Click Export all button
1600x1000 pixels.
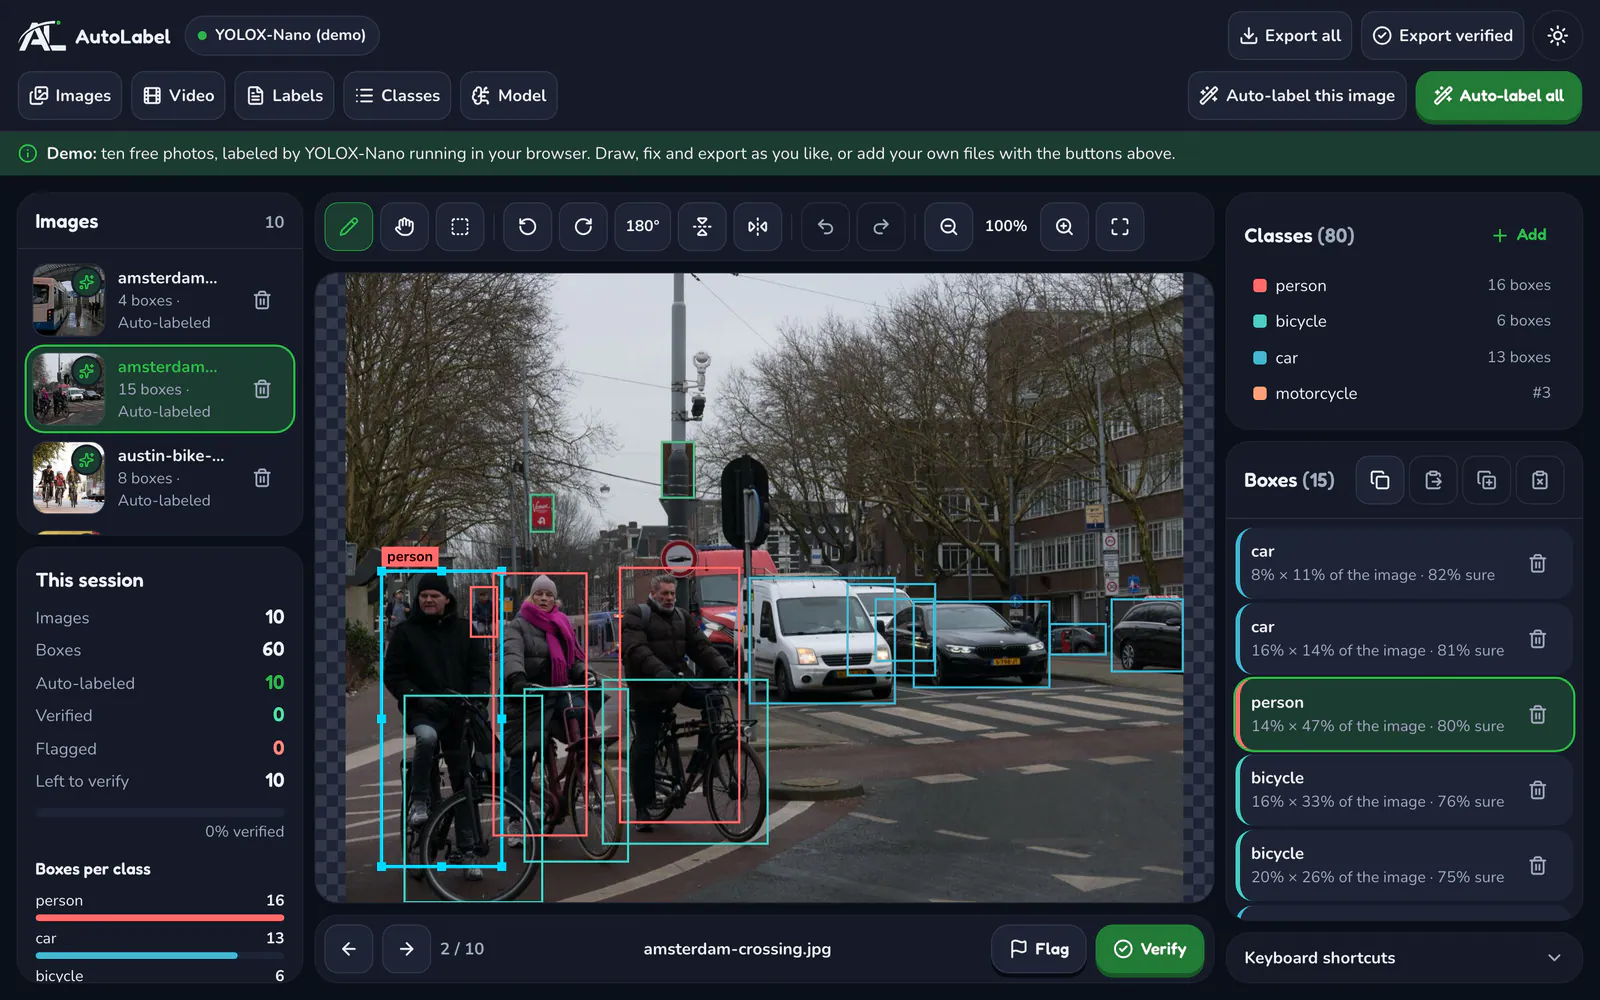[x=1290, y=36]
